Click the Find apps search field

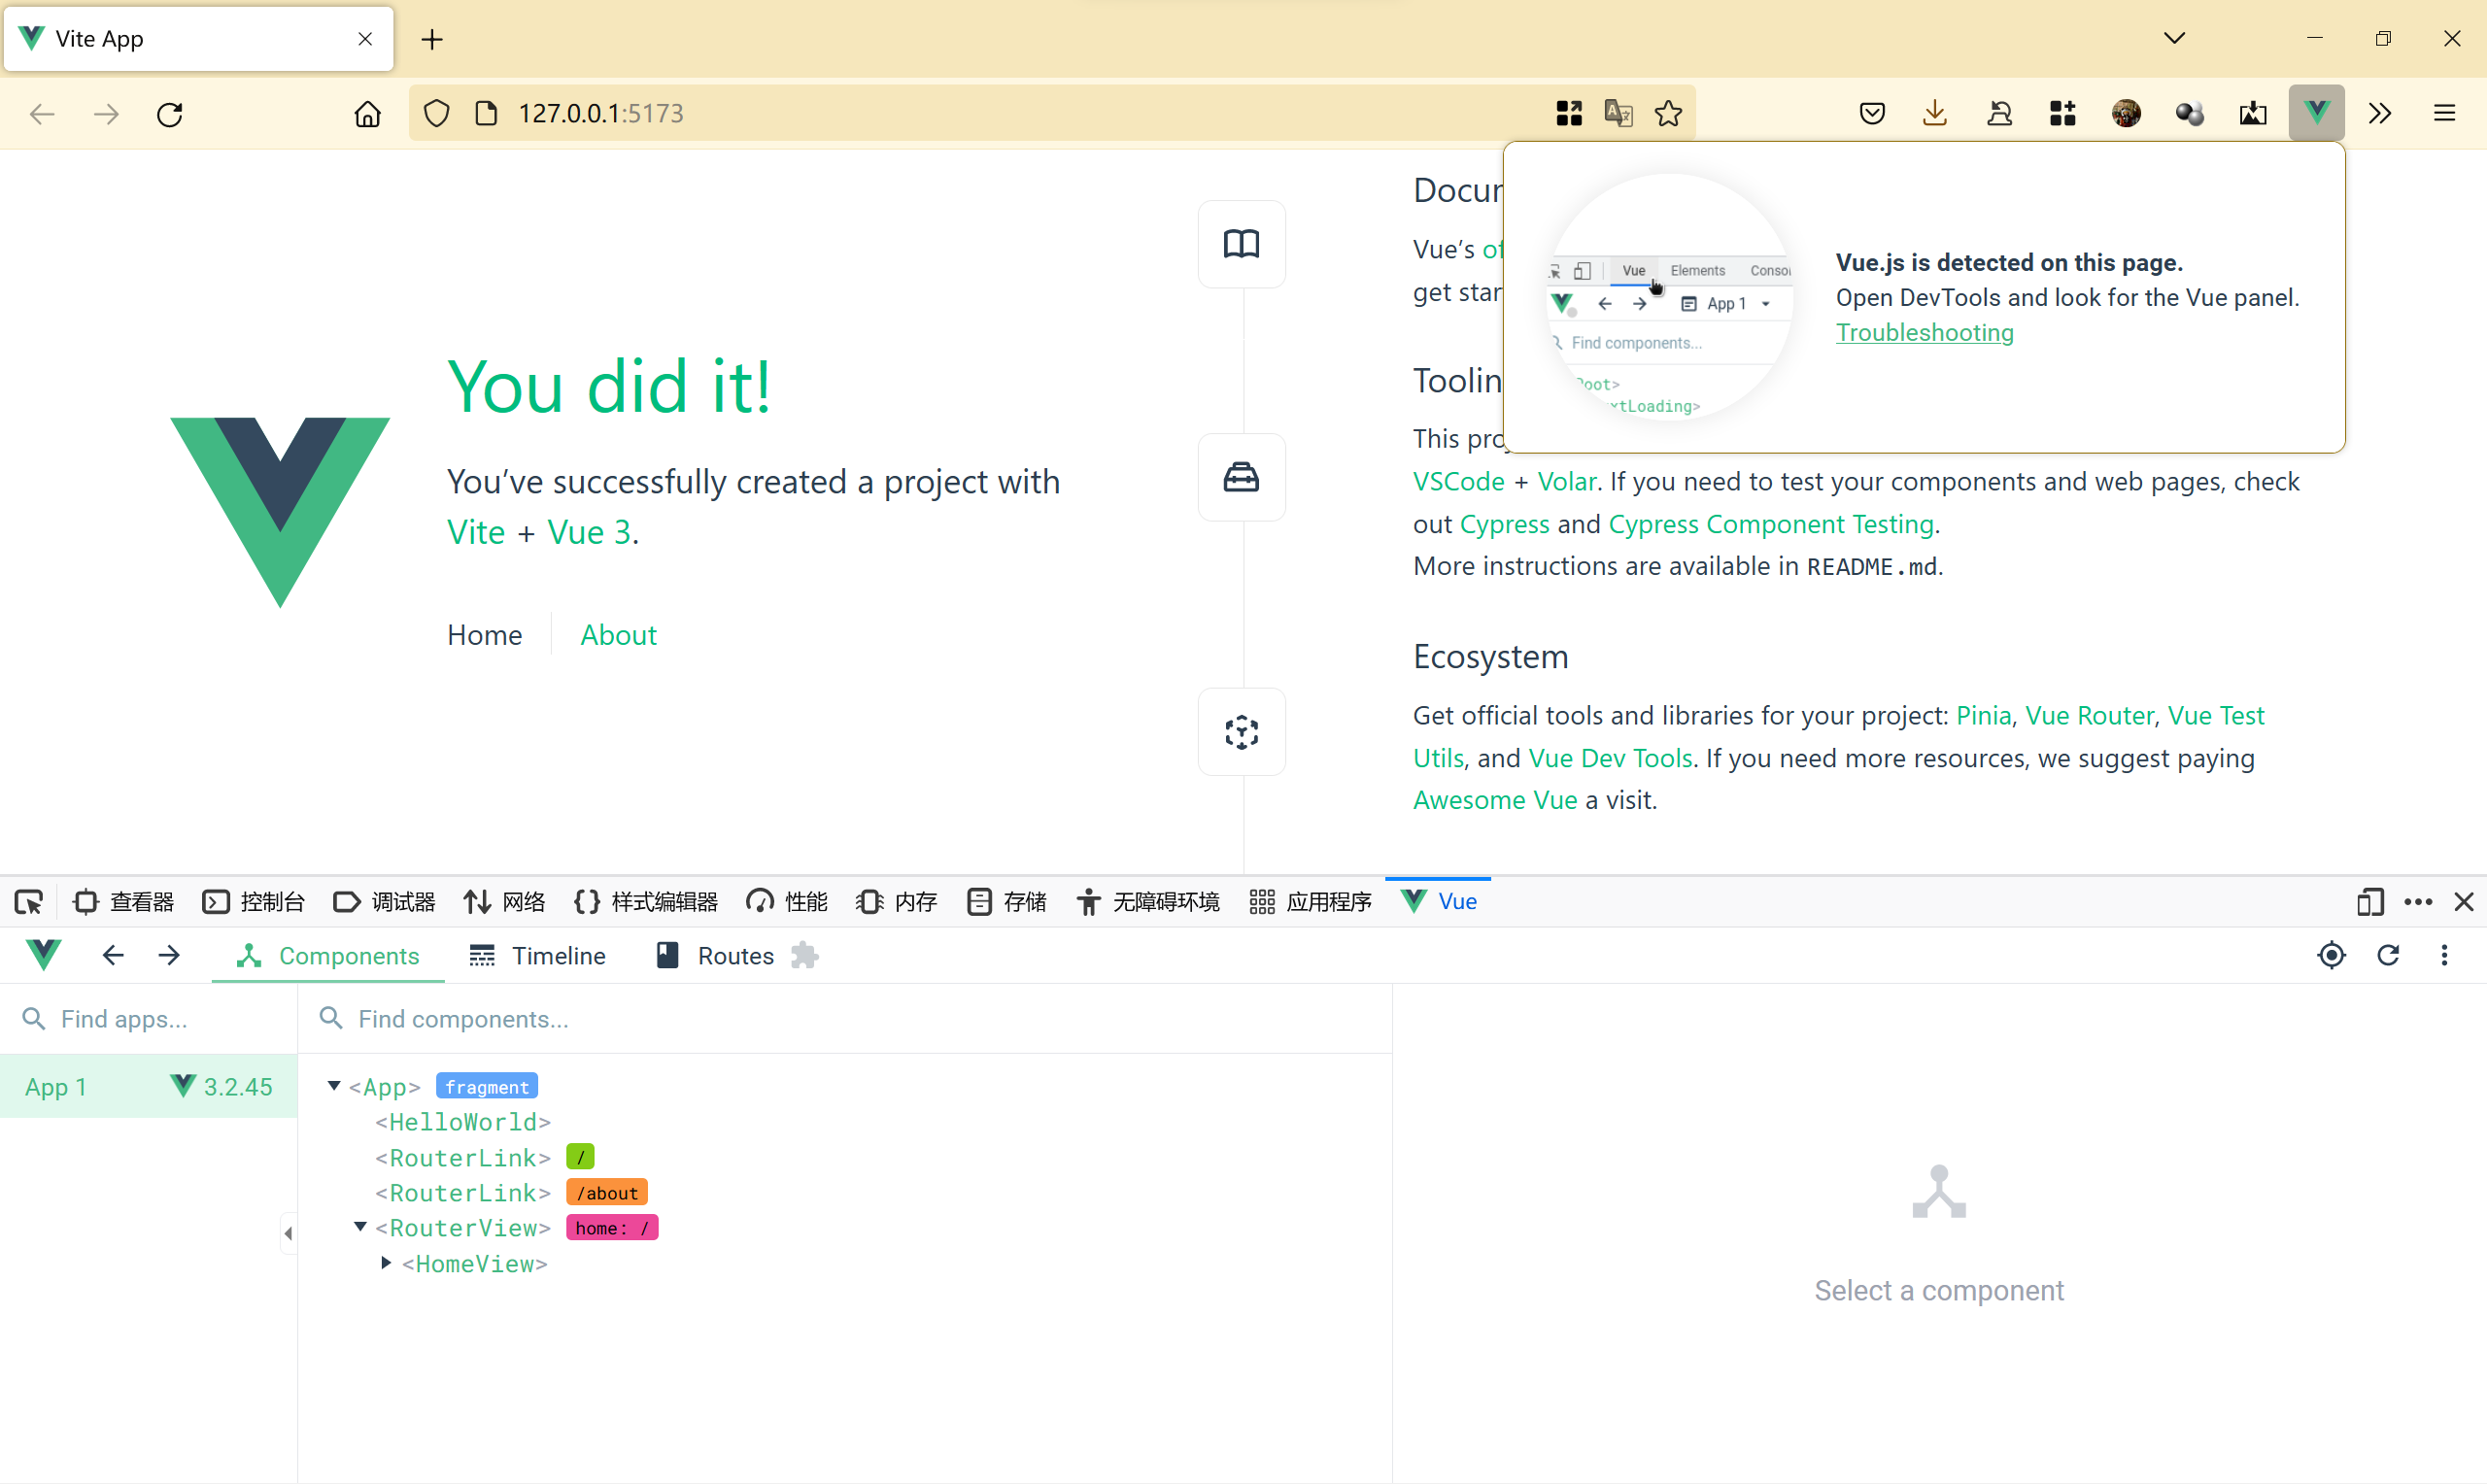[148, 1019]
